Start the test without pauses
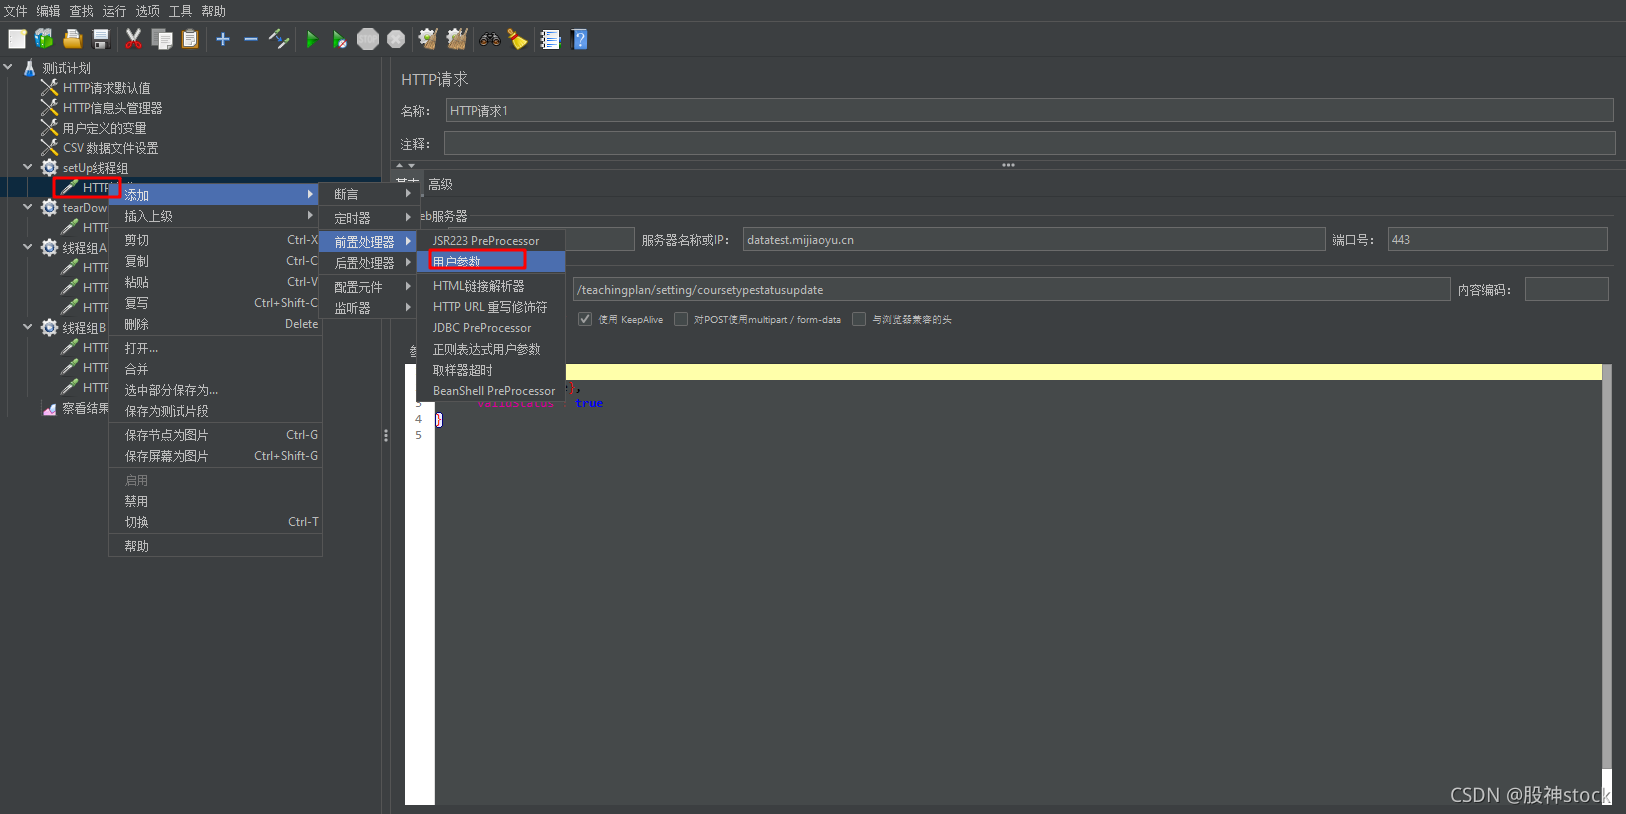The image size is (1626, 814). pyautogui.click(x=340, y=39)
